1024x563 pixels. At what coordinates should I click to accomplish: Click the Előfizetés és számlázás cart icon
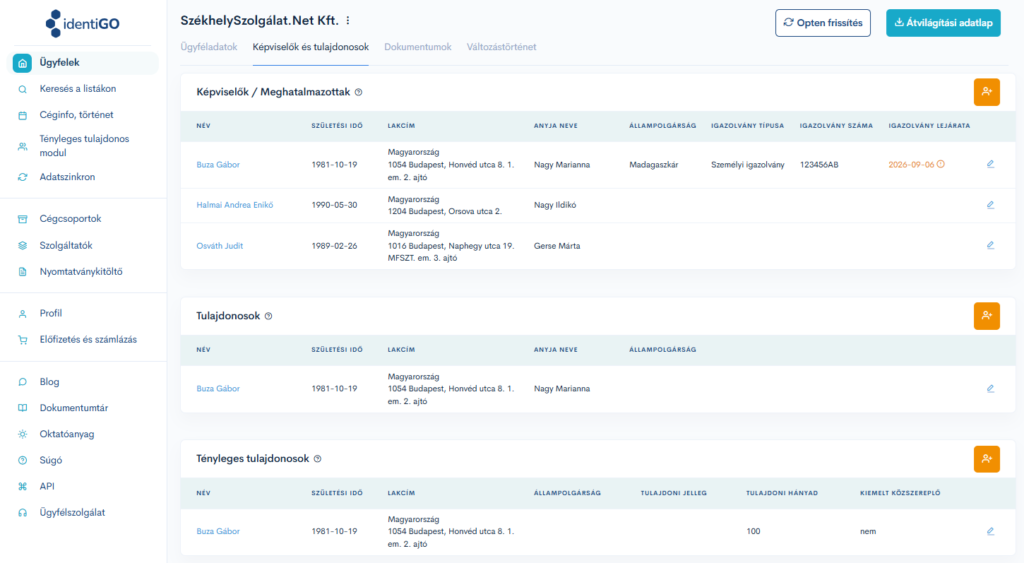click(x=22, y=340)
